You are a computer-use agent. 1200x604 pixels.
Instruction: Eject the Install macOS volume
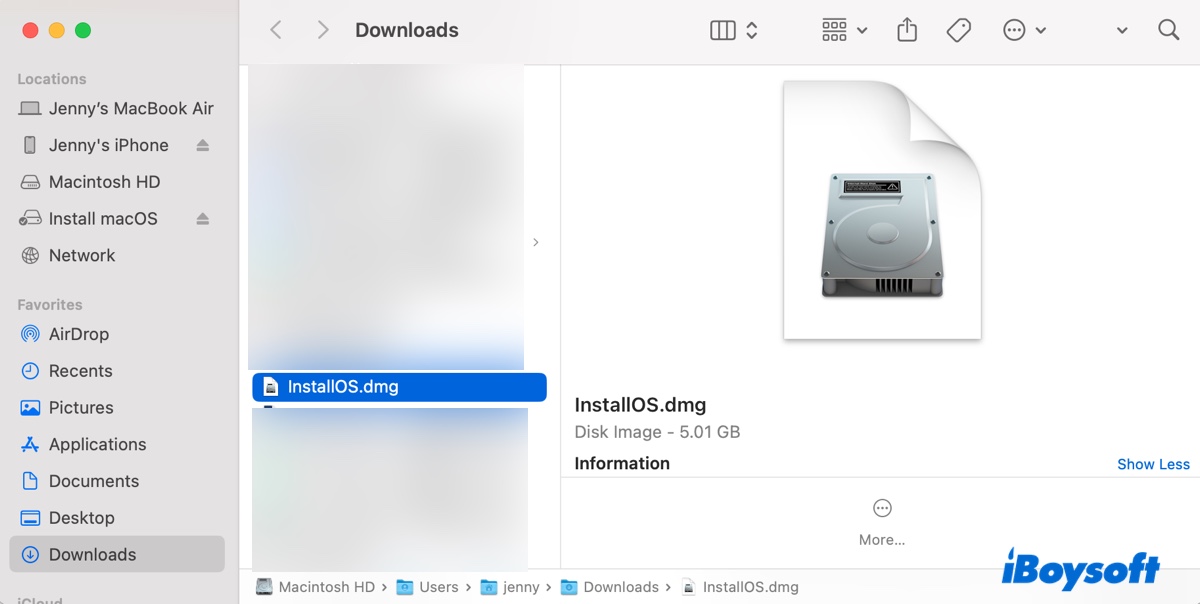[203, 219]
